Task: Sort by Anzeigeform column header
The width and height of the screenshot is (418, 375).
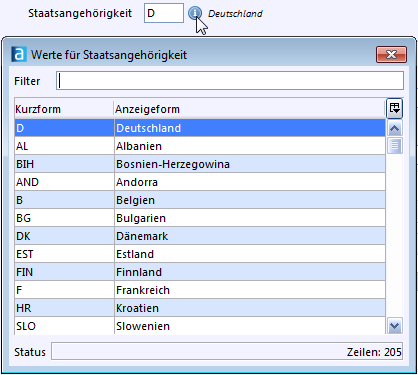Action: coord(249,109)
